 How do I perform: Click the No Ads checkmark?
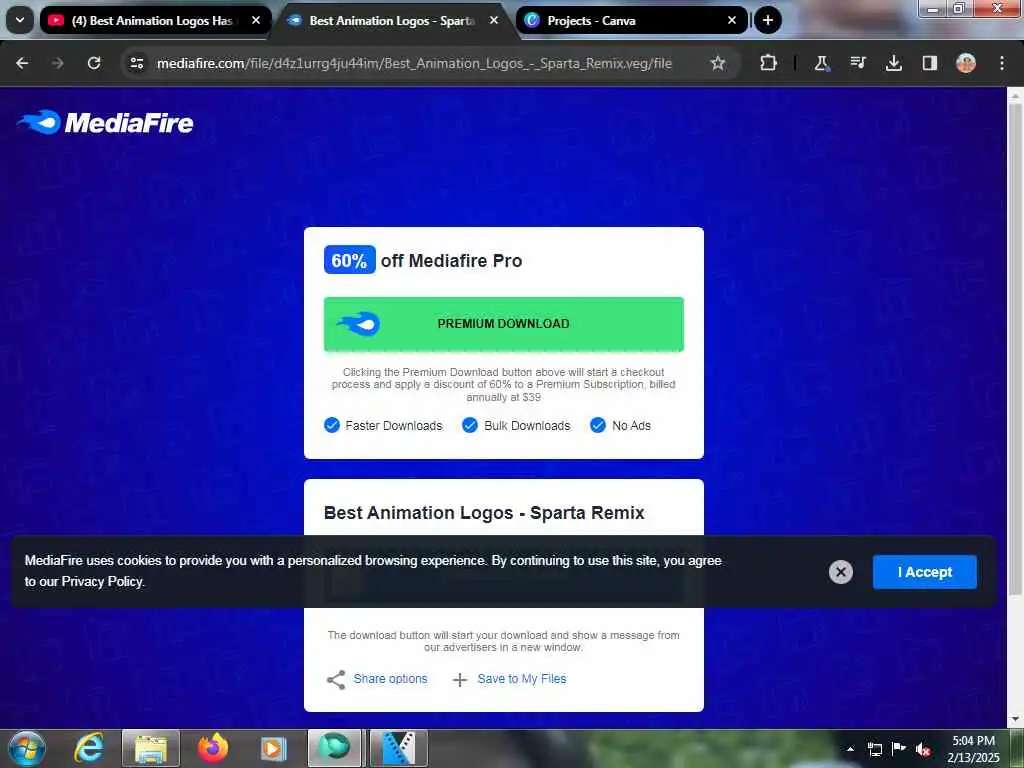598,425
